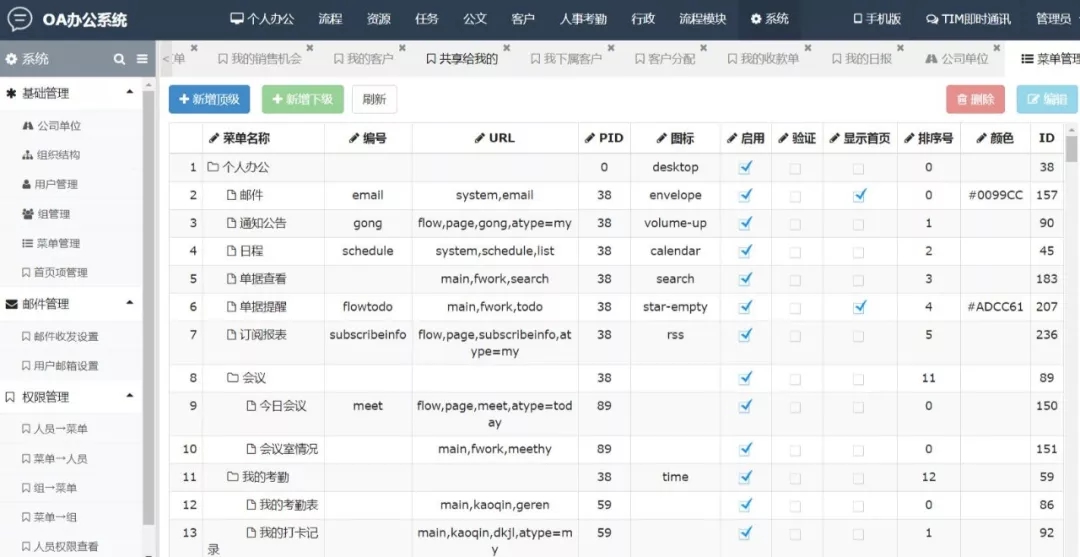Image resolution: width=1080 pixels, height=557 pixels.
Task: Enable 验证 checkbox for the 日程 row
Action: point(795,251)
